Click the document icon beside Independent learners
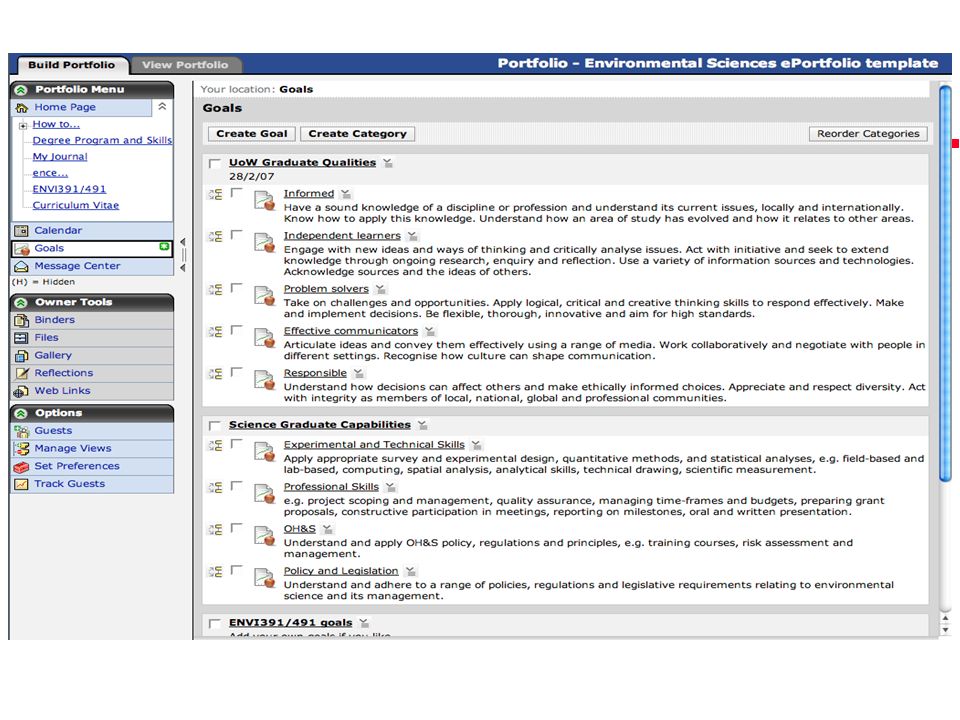Screen dimensions: 960x720 (x=264, y=242)
